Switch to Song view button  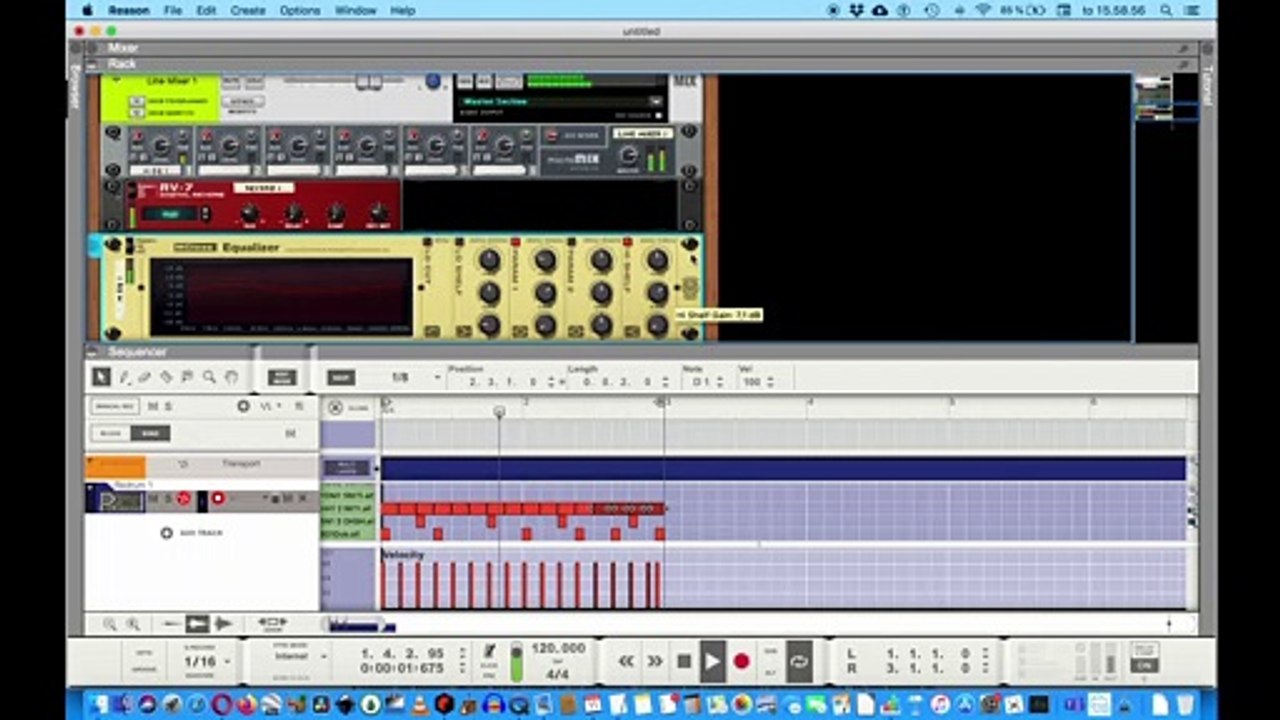[x=151, y=433]
